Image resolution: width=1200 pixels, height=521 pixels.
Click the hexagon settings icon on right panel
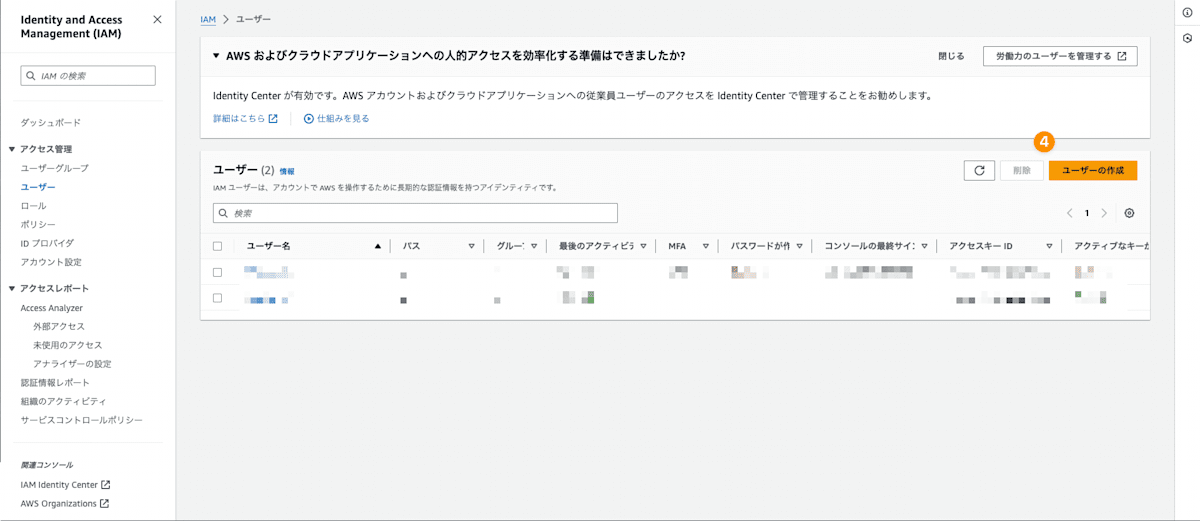(1186, 38)
